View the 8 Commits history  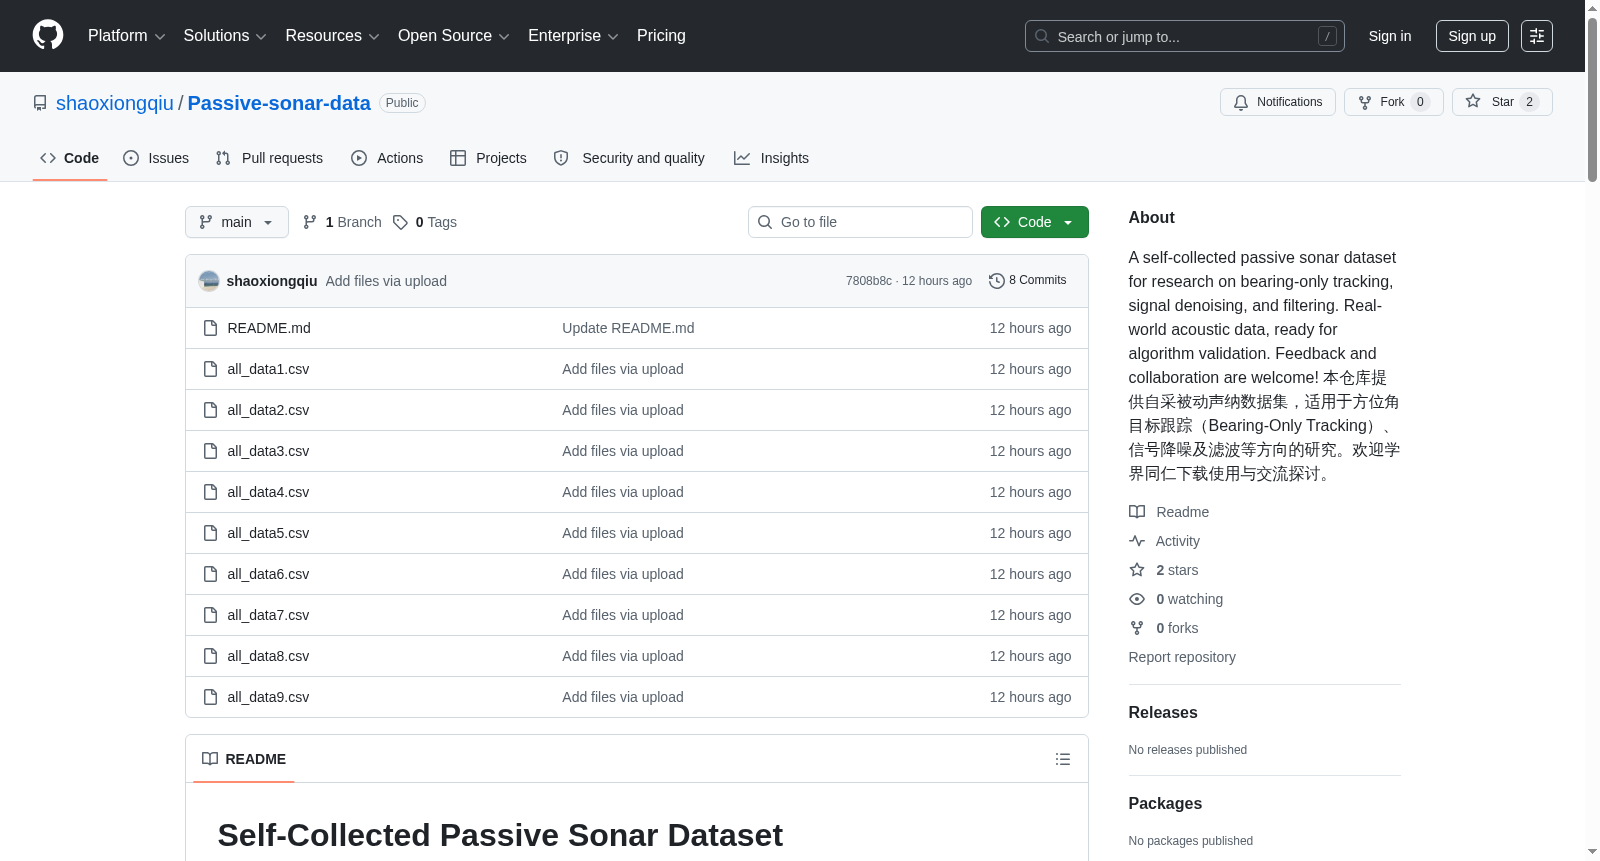pos(1028,281)
